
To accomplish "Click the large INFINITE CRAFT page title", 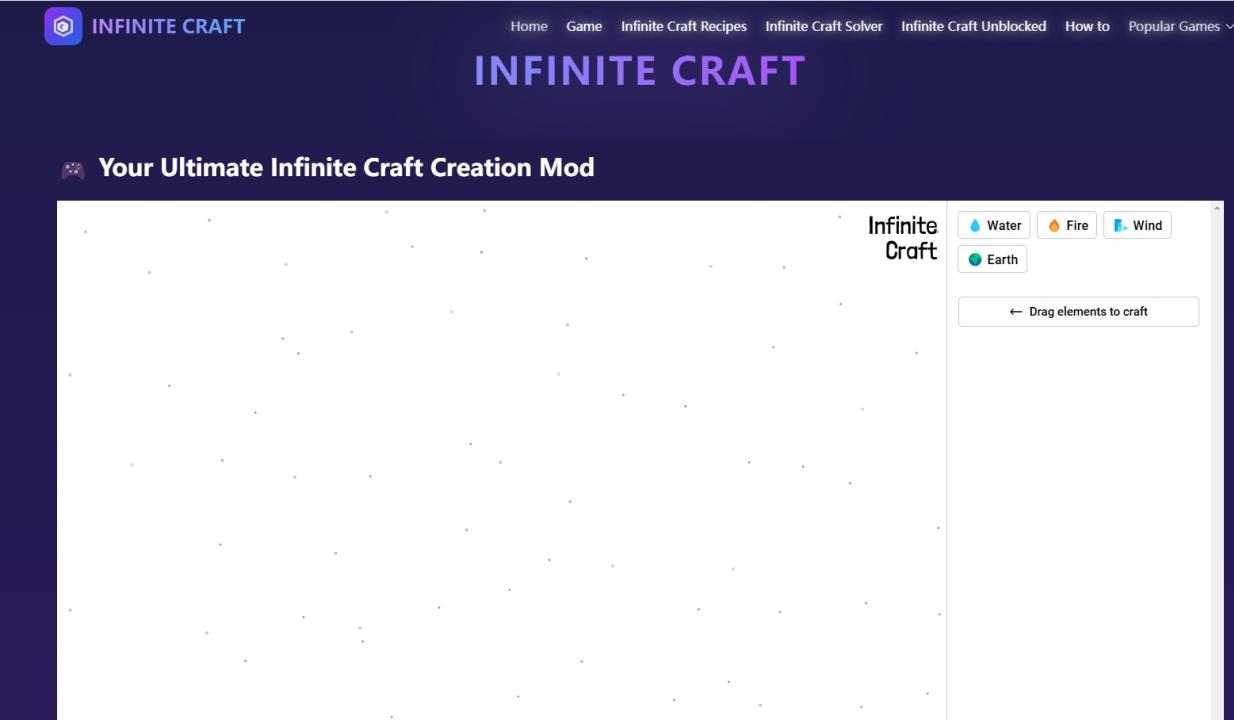I will (x=639, y=71).
